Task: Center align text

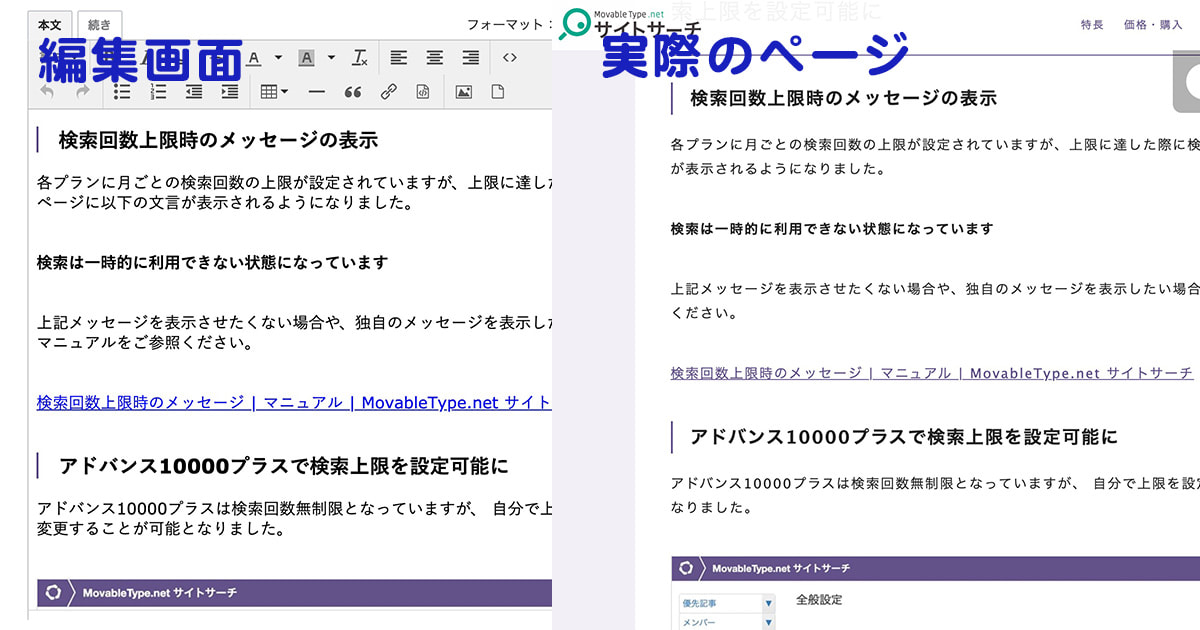Action: tap(434, 58)
